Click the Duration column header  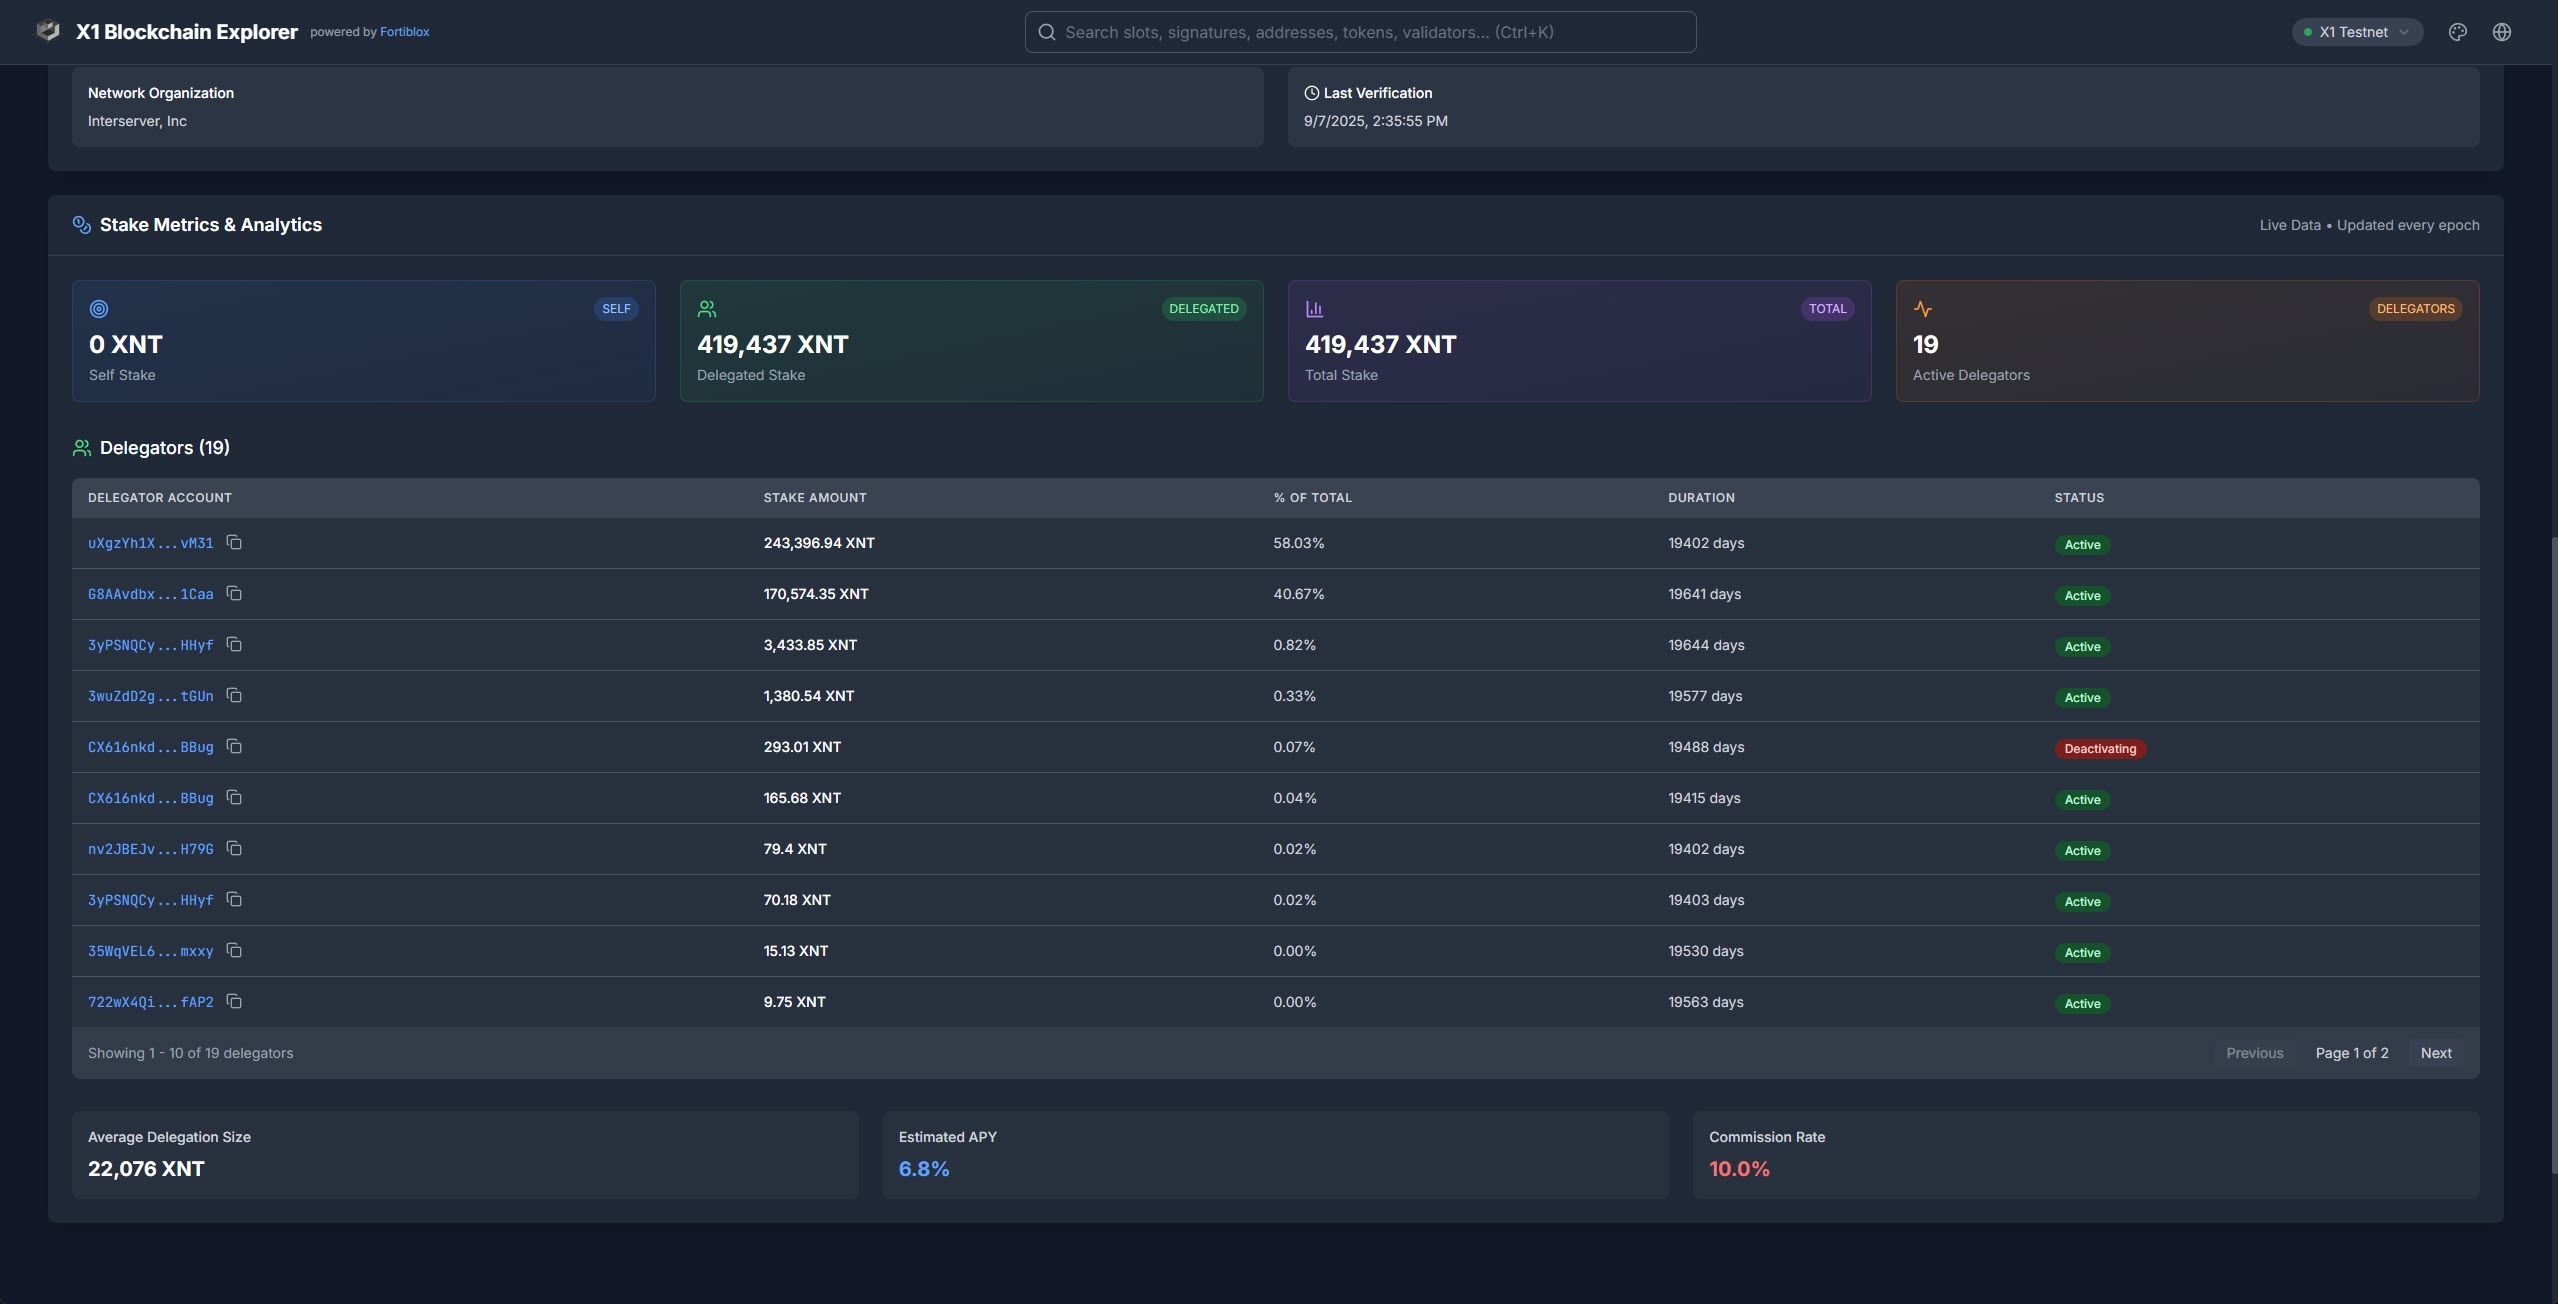pyautogui.click(x=1700, y=498)
